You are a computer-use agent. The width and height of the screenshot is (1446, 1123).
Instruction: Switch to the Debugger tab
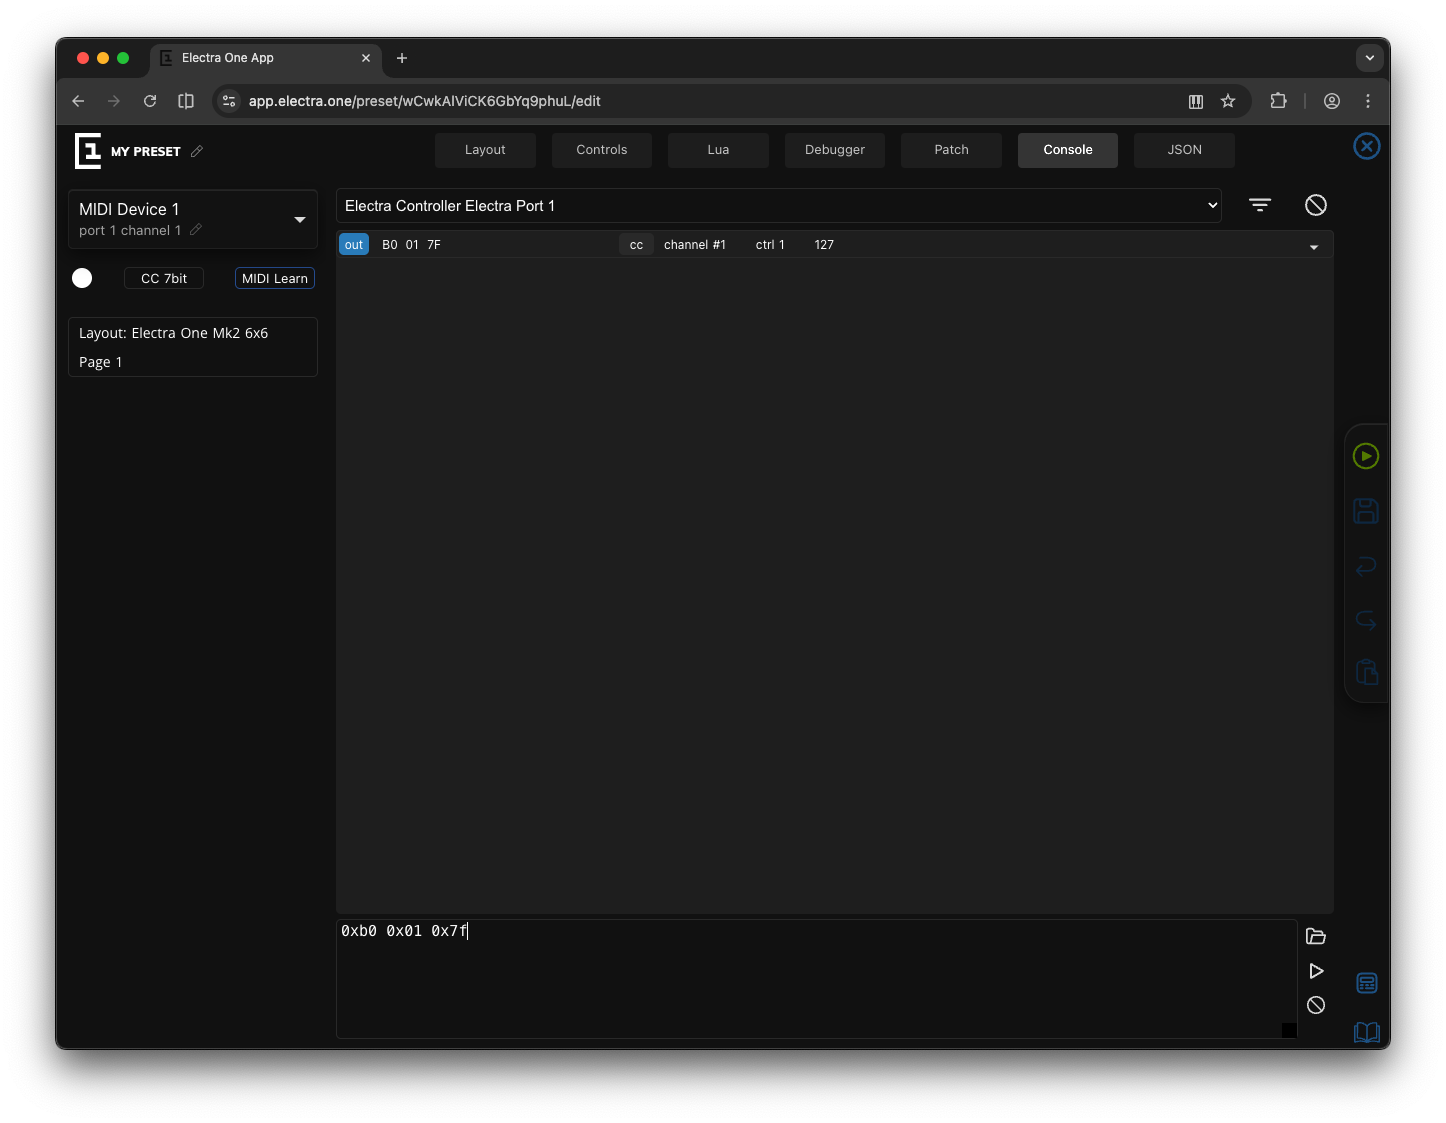[x=834, y=150]
